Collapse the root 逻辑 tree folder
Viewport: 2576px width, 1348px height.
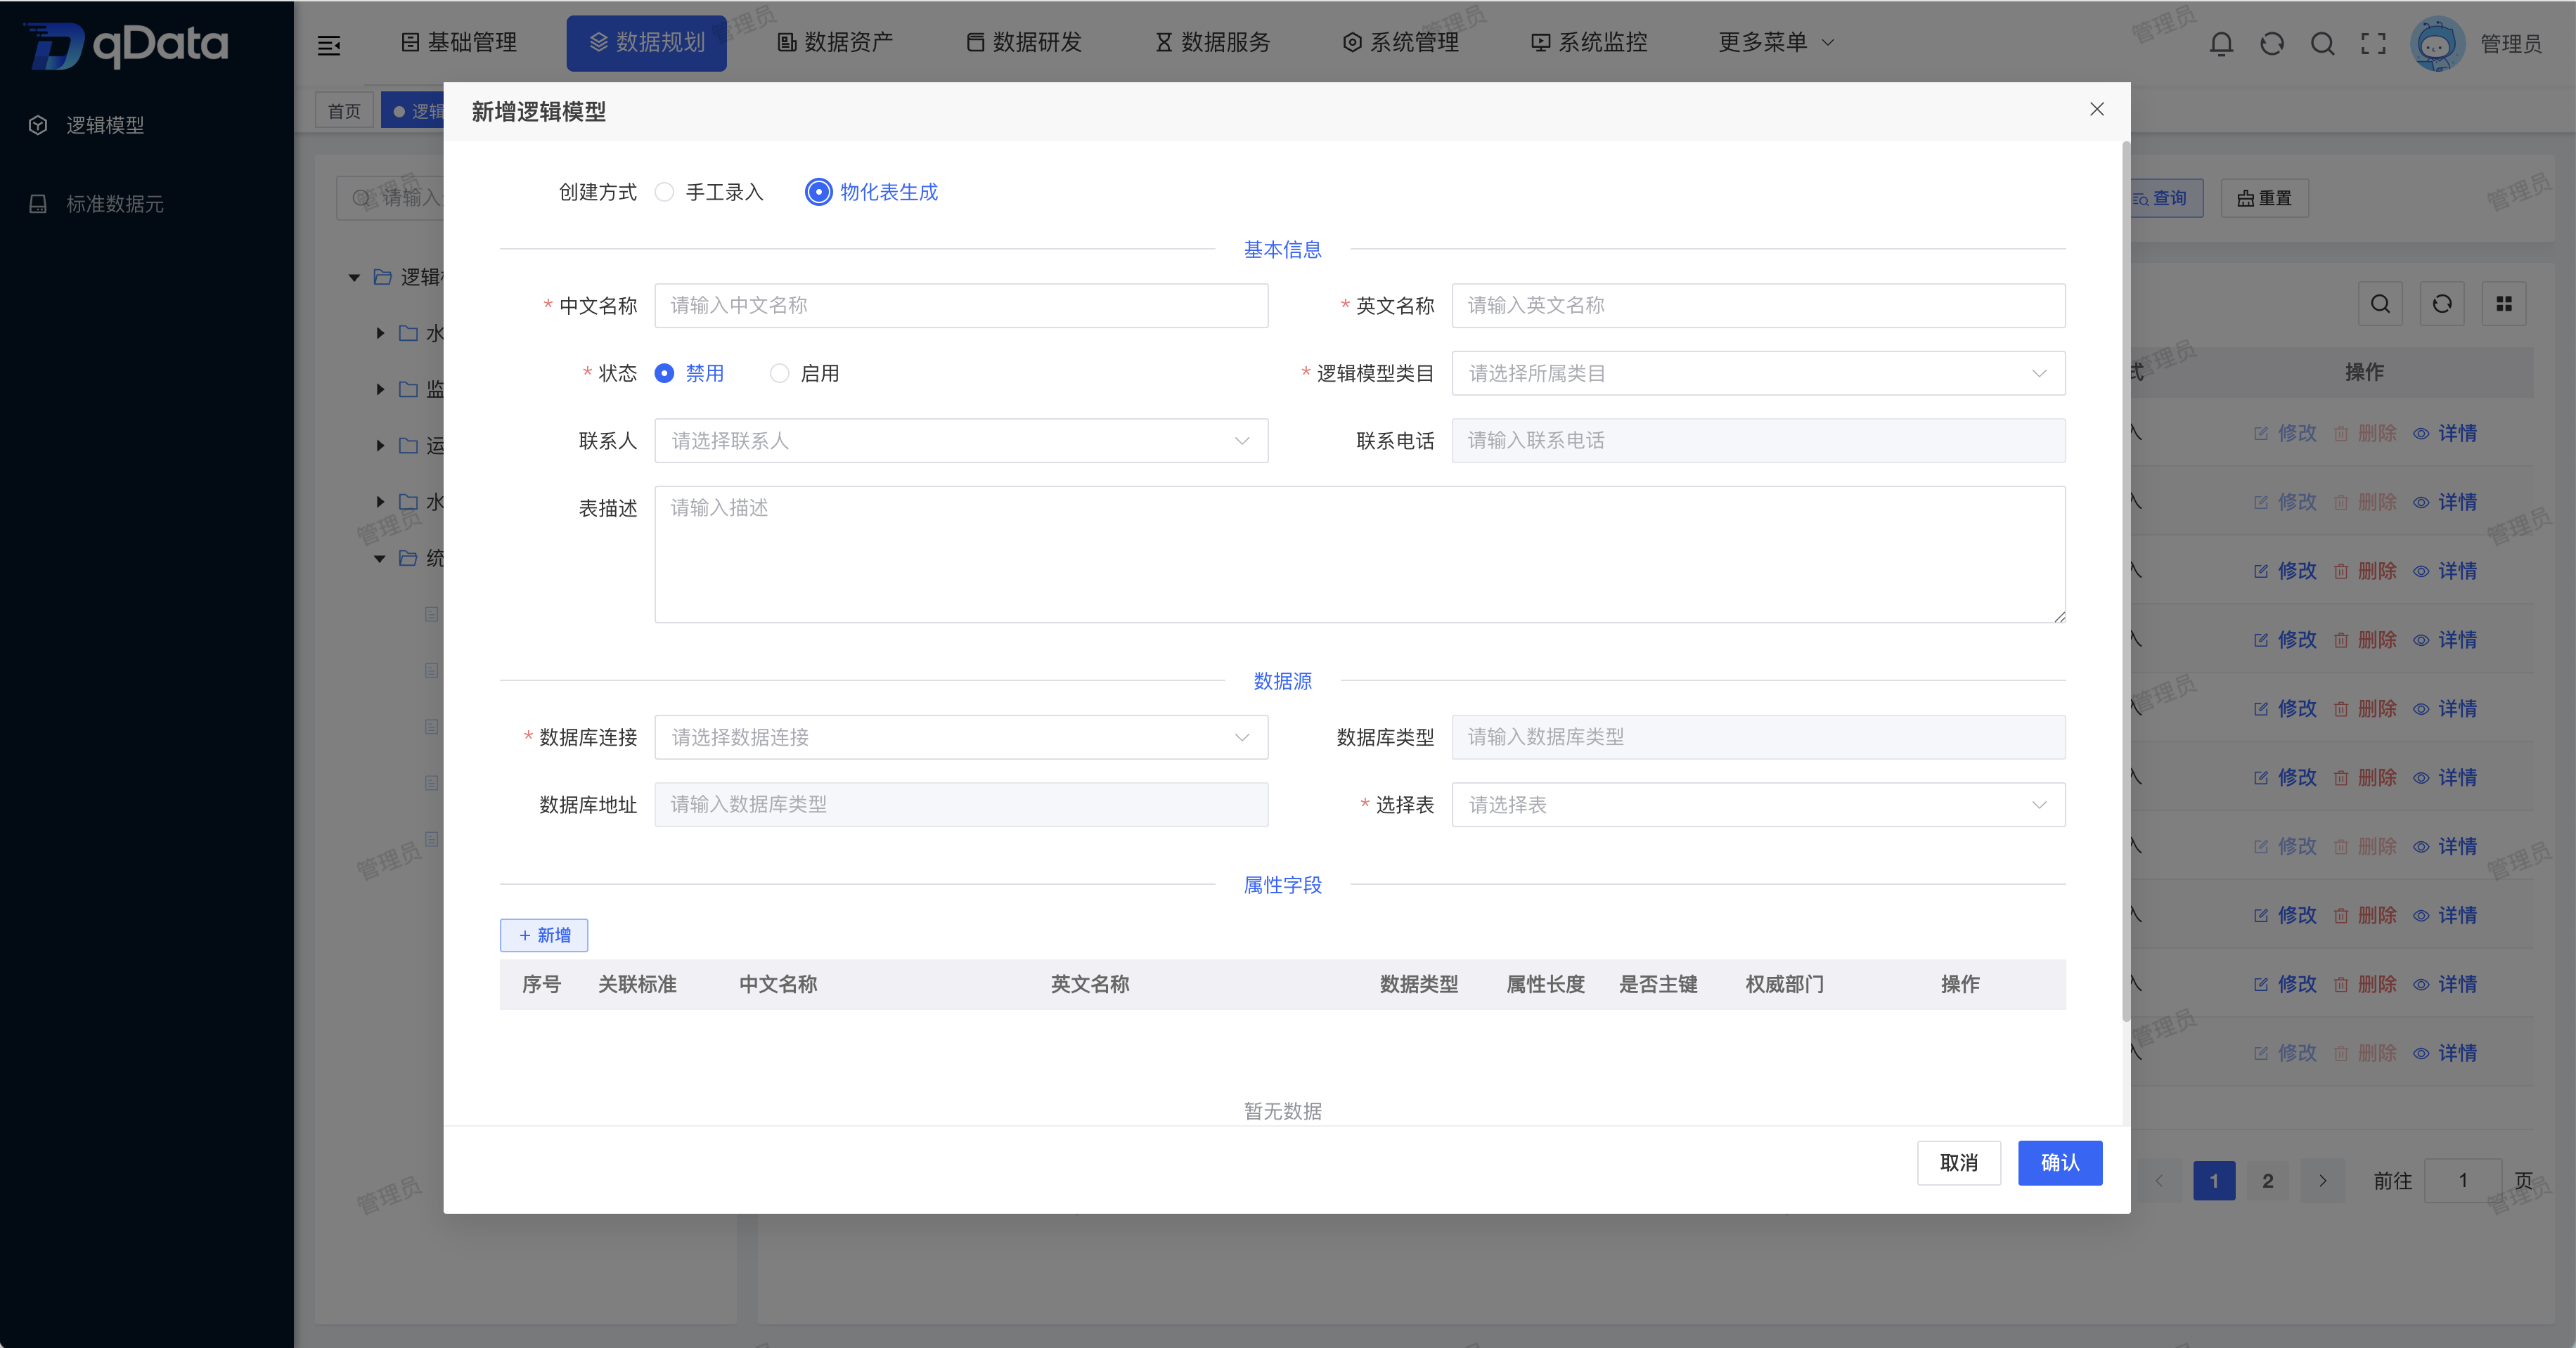(354, 277)
